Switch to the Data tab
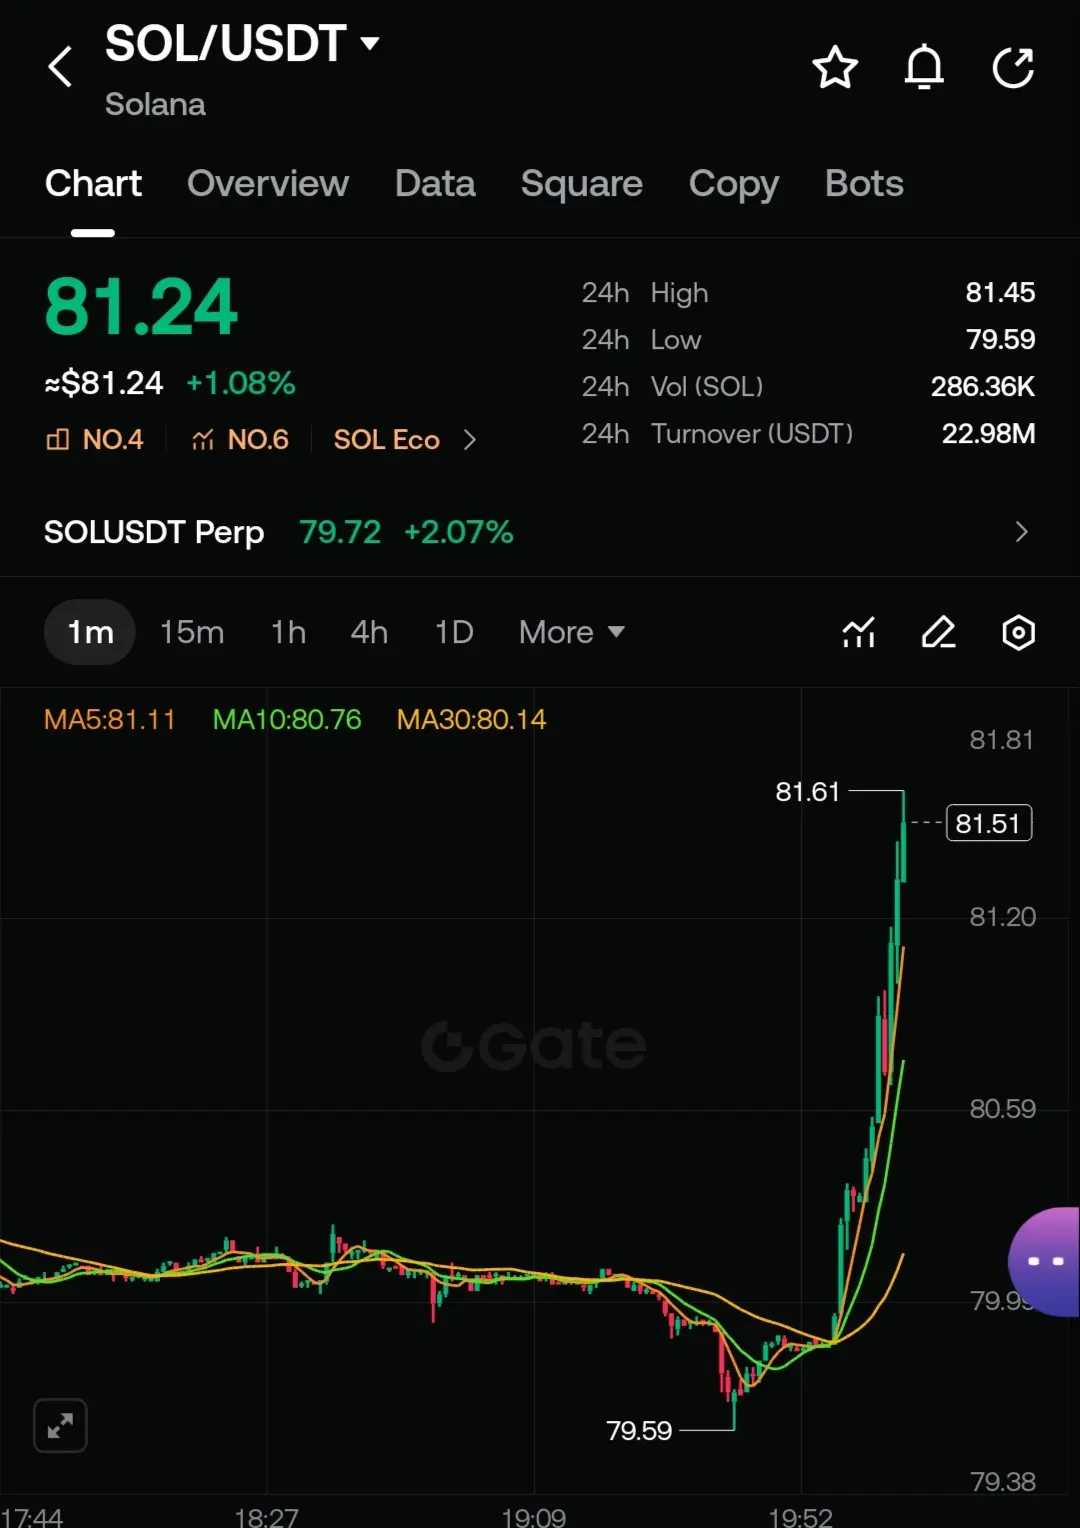Screen dimensions: 1080x1528 tap(435, 183)
